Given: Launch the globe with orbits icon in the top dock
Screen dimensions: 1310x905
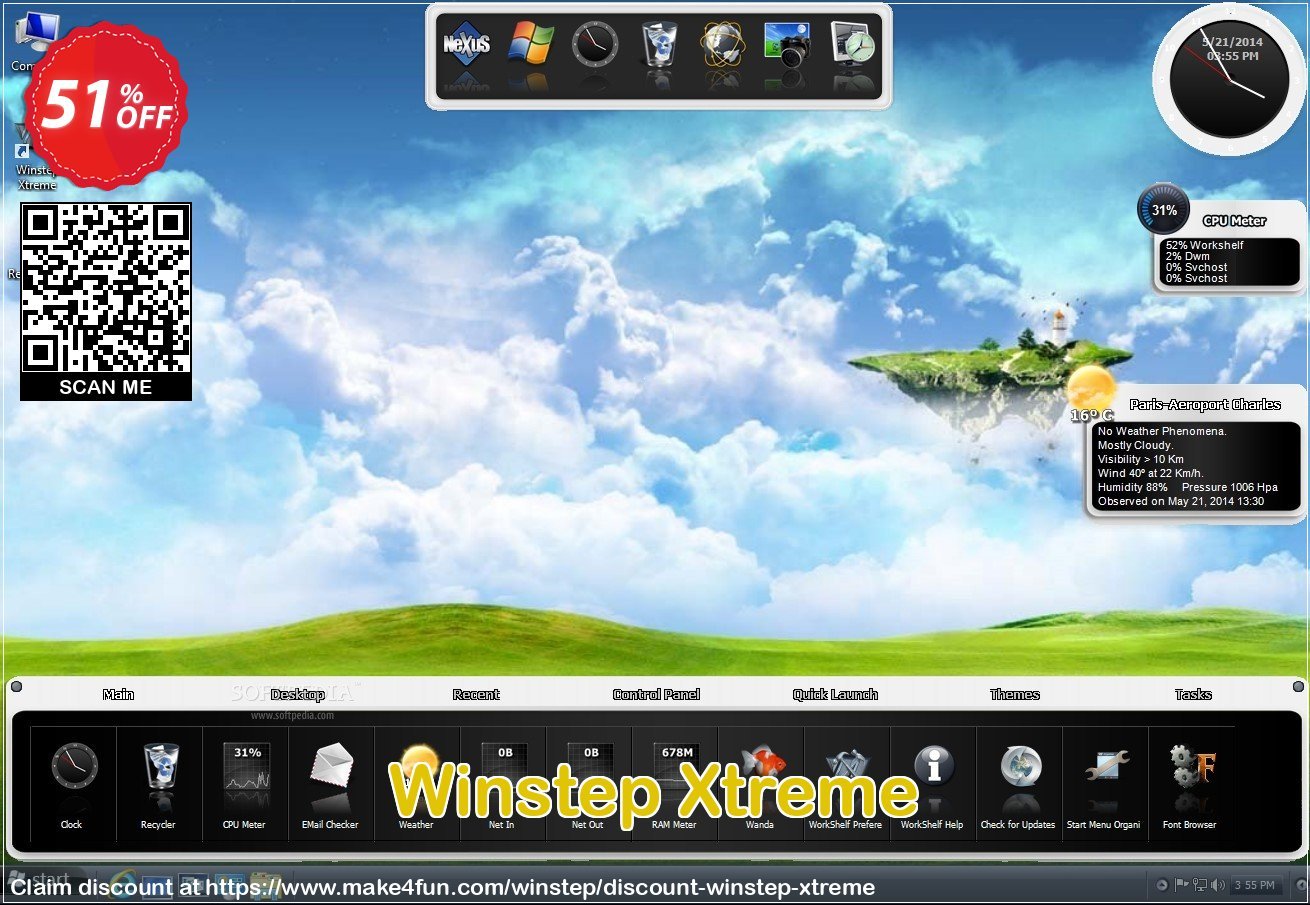Looking at the screenshot, I should 723,46.
